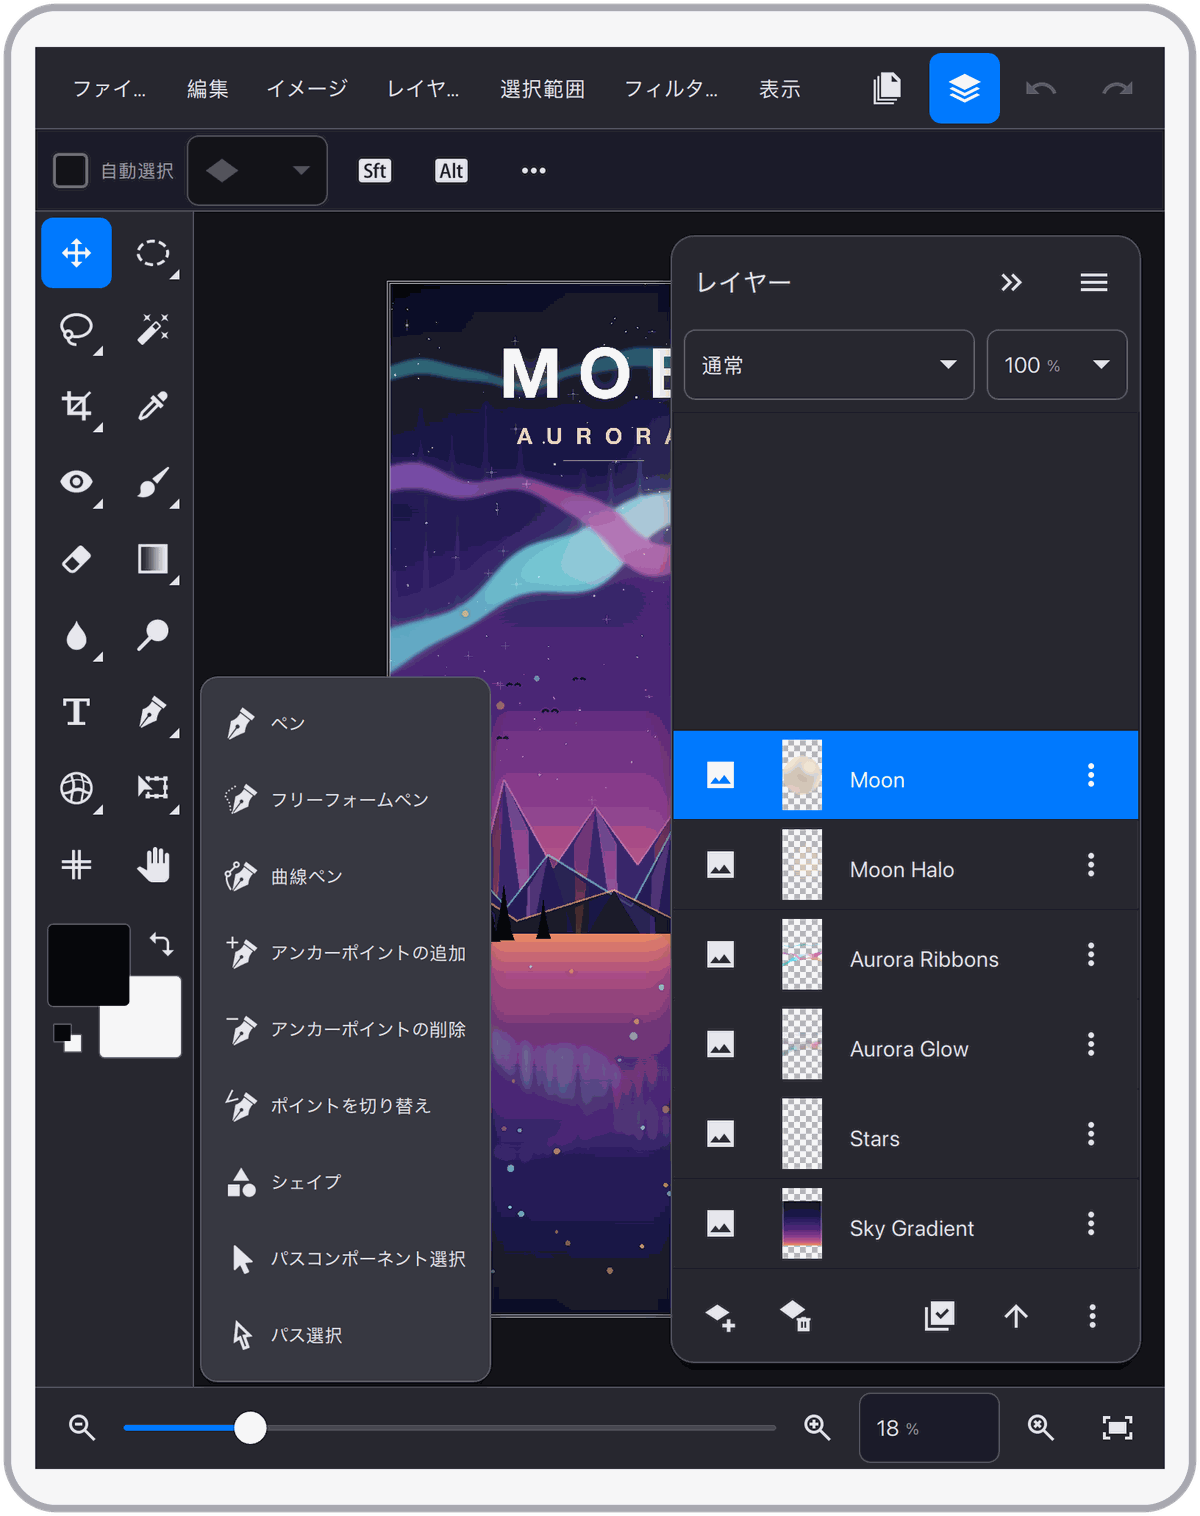
Task: Open Moon Halo layer options menu
Action: pos(1091,865)
